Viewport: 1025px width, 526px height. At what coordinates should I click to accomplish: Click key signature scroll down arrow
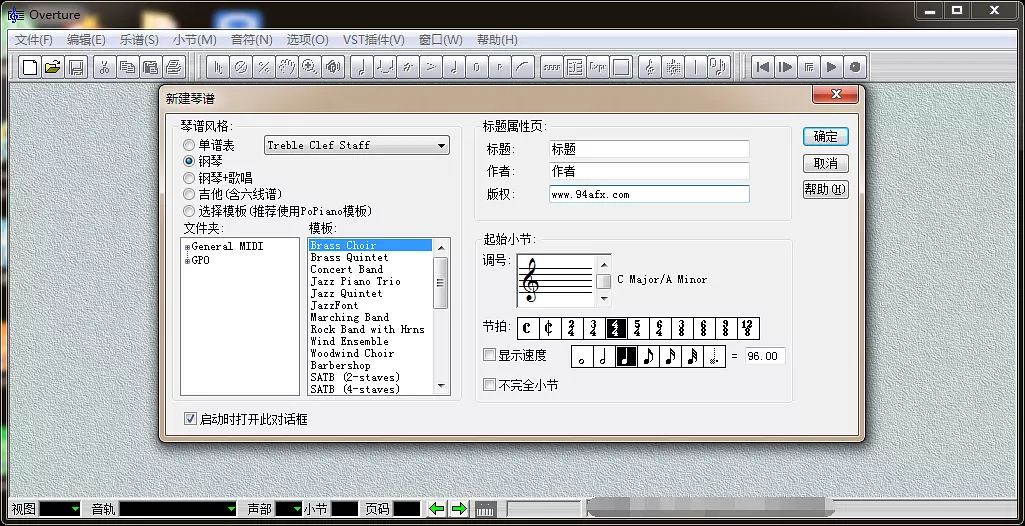604,299
